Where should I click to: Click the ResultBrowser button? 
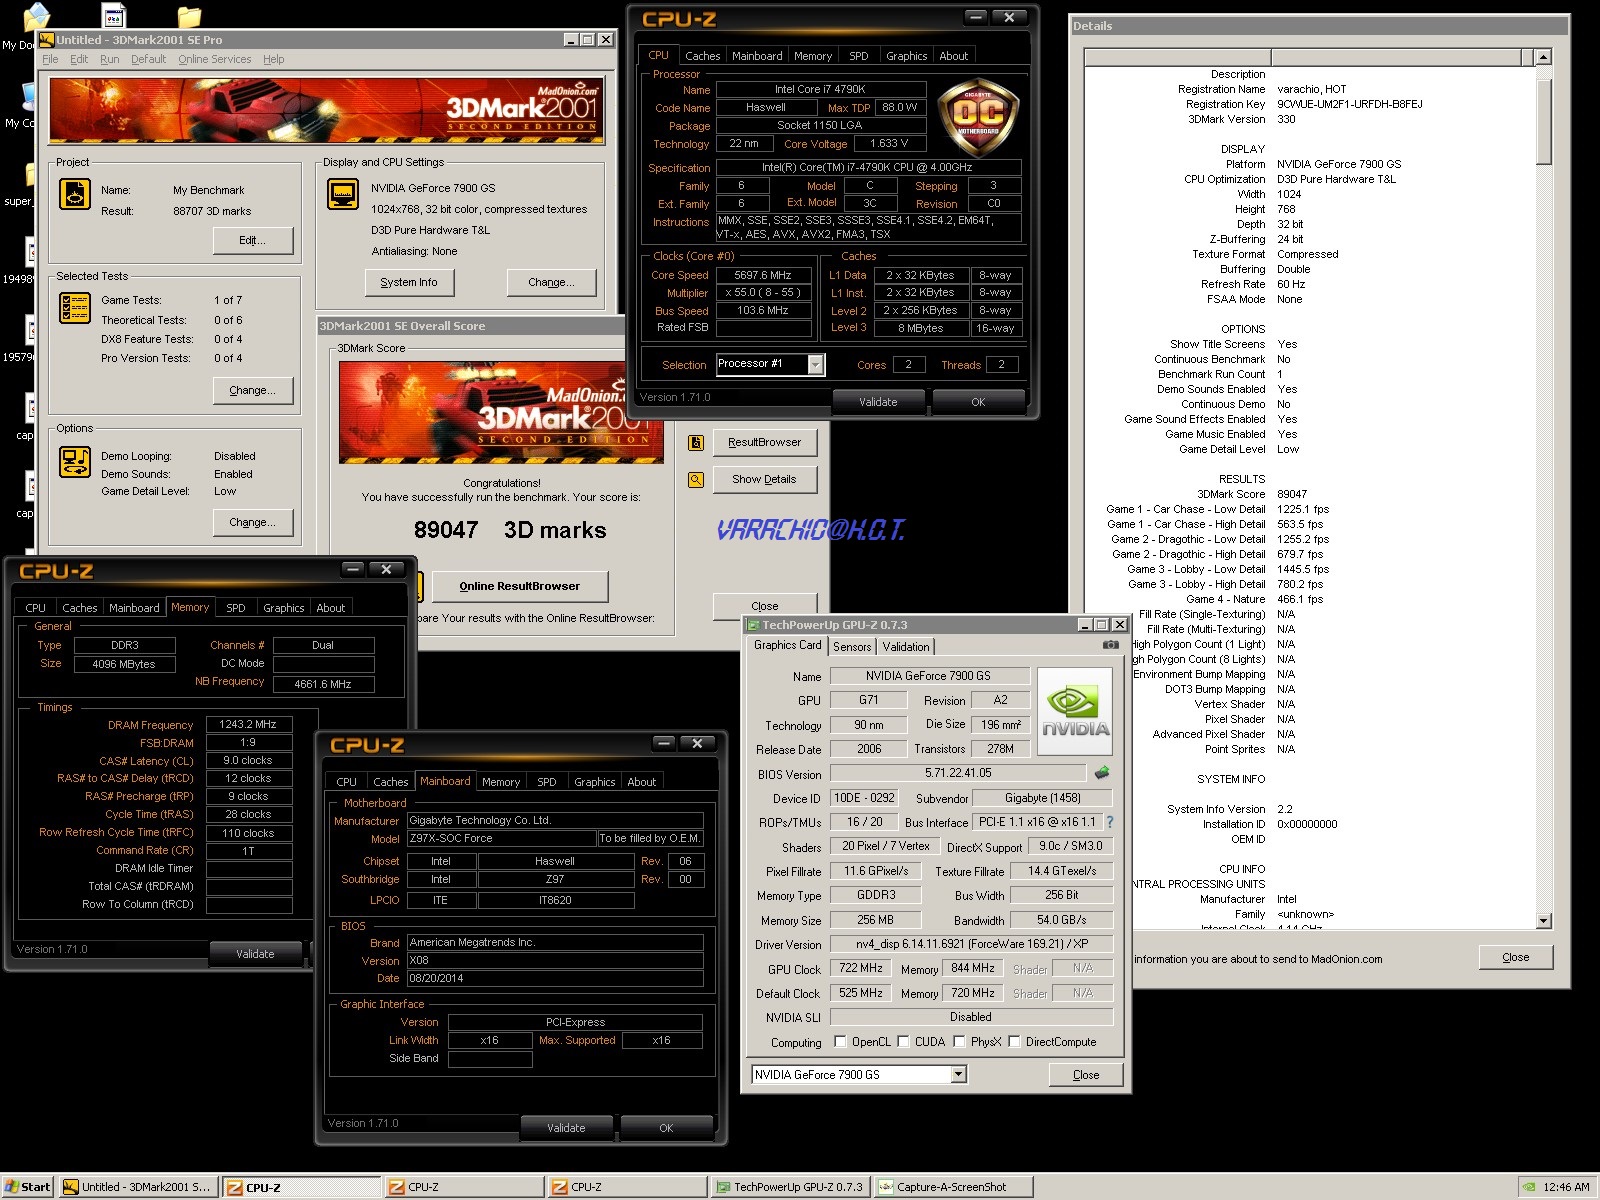(x=765, y=443)
